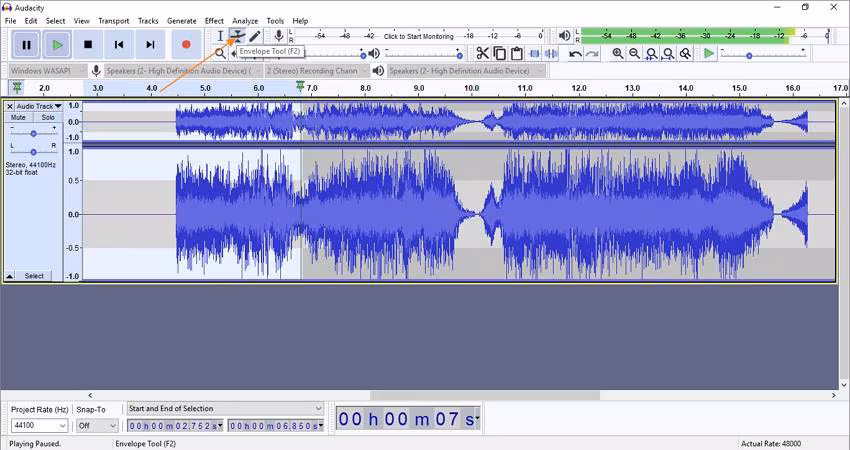The height and width of the screenshot is (450, 850).
Task: Click Skip to Start button
Action: [119, 45]
